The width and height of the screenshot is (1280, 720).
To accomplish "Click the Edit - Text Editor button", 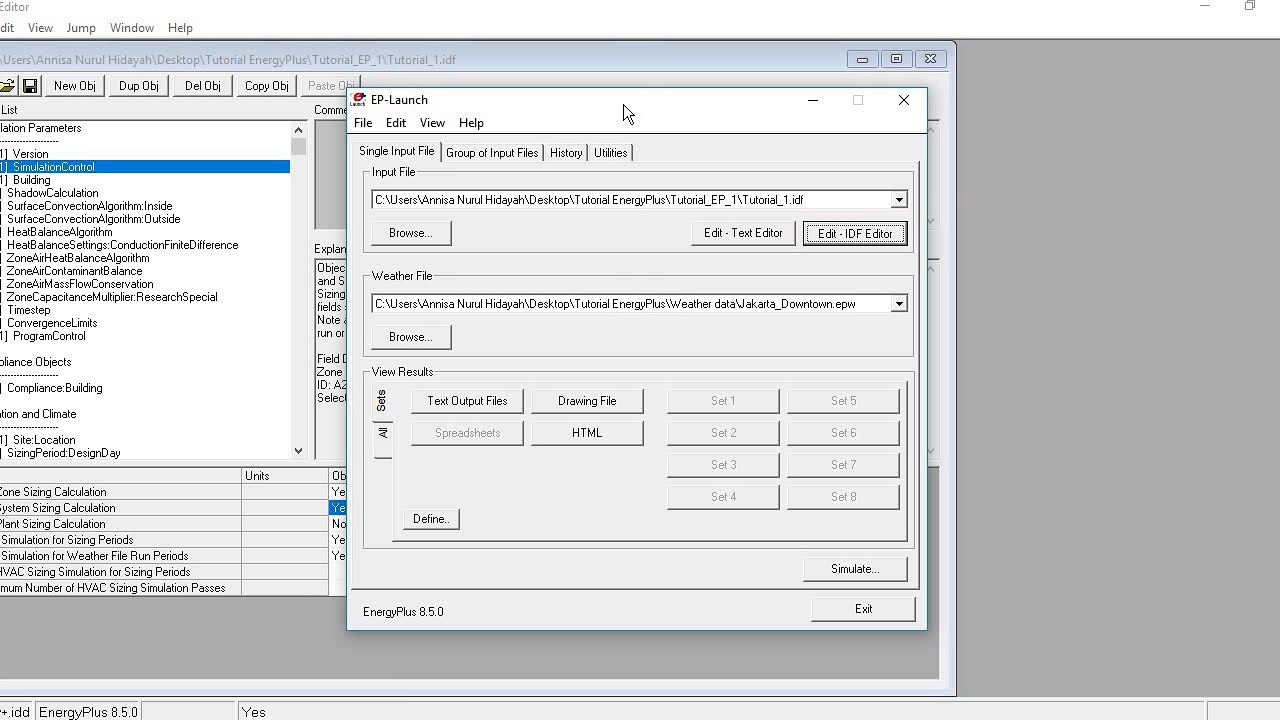I will tap(743, 233).
